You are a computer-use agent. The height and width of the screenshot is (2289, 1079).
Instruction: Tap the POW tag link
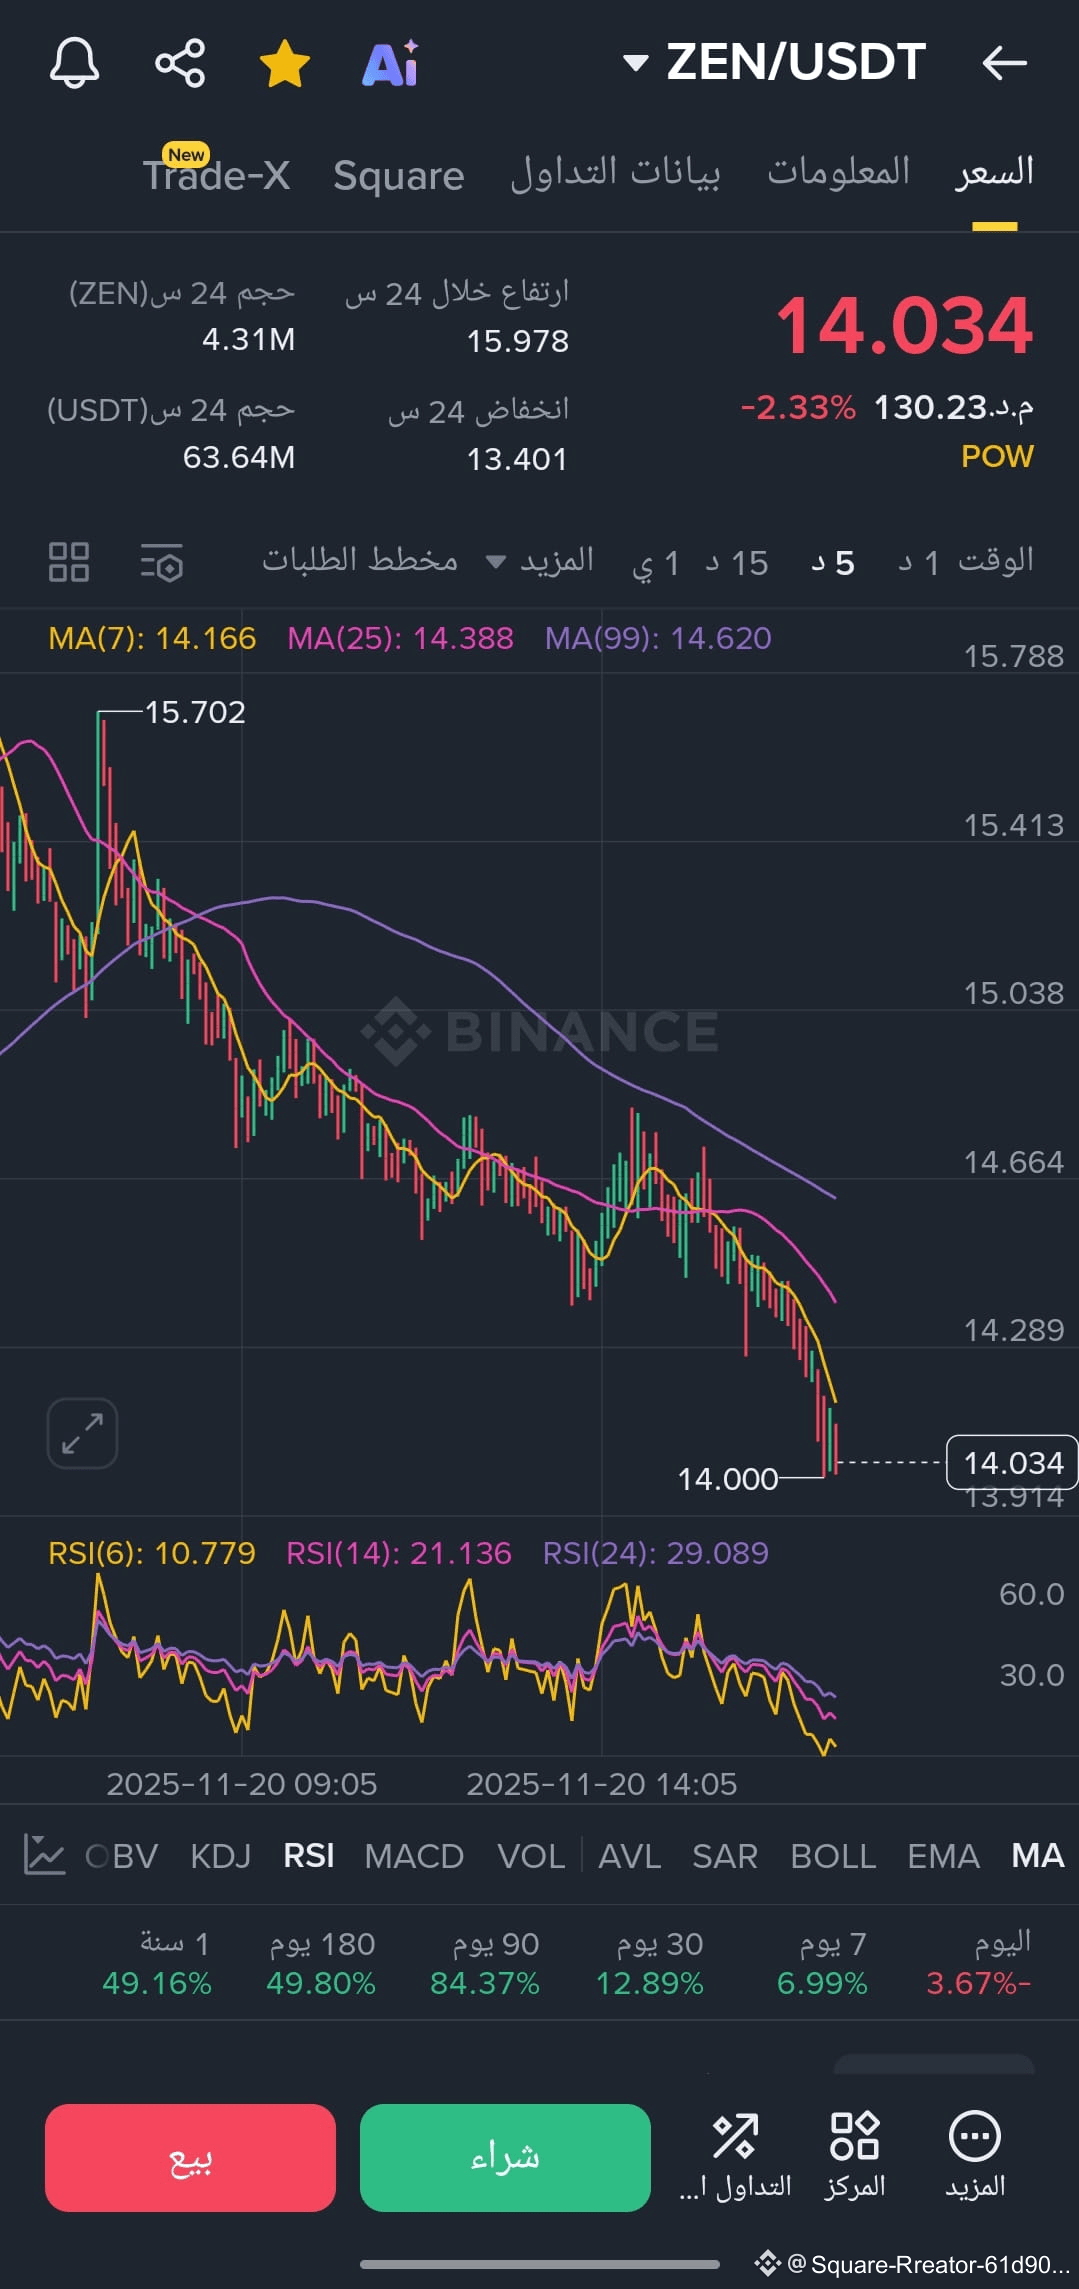click(x=997, y=456)
